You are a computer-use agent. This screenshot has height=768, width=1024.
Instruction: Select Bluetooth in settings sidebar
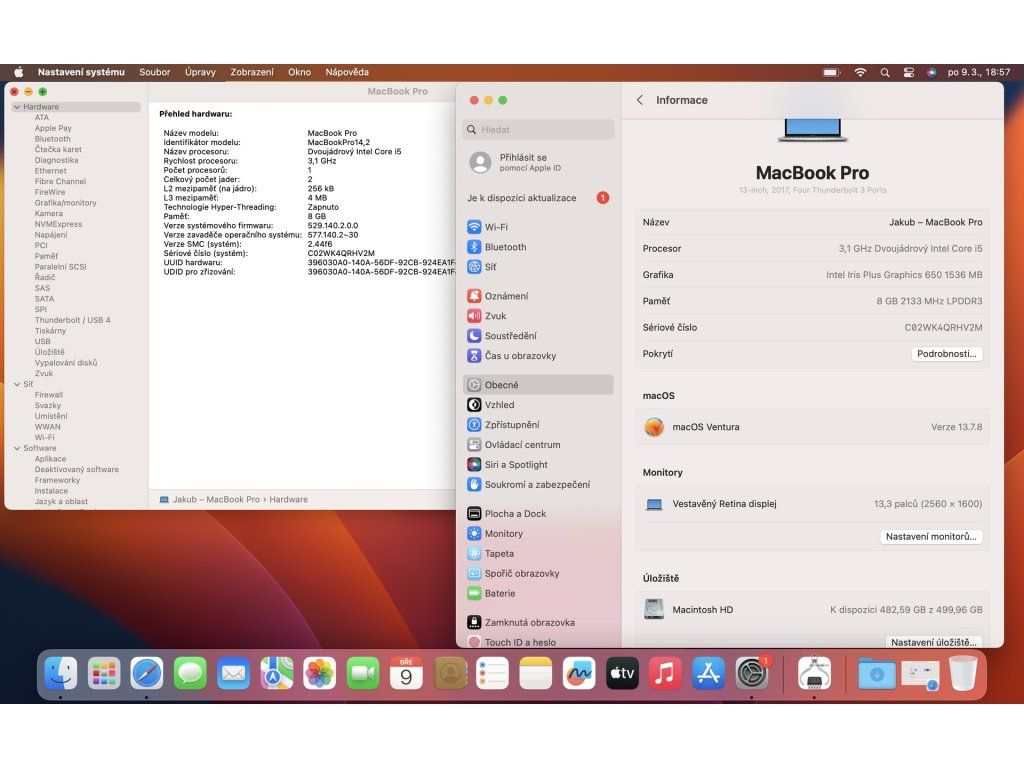pos(505,247)
